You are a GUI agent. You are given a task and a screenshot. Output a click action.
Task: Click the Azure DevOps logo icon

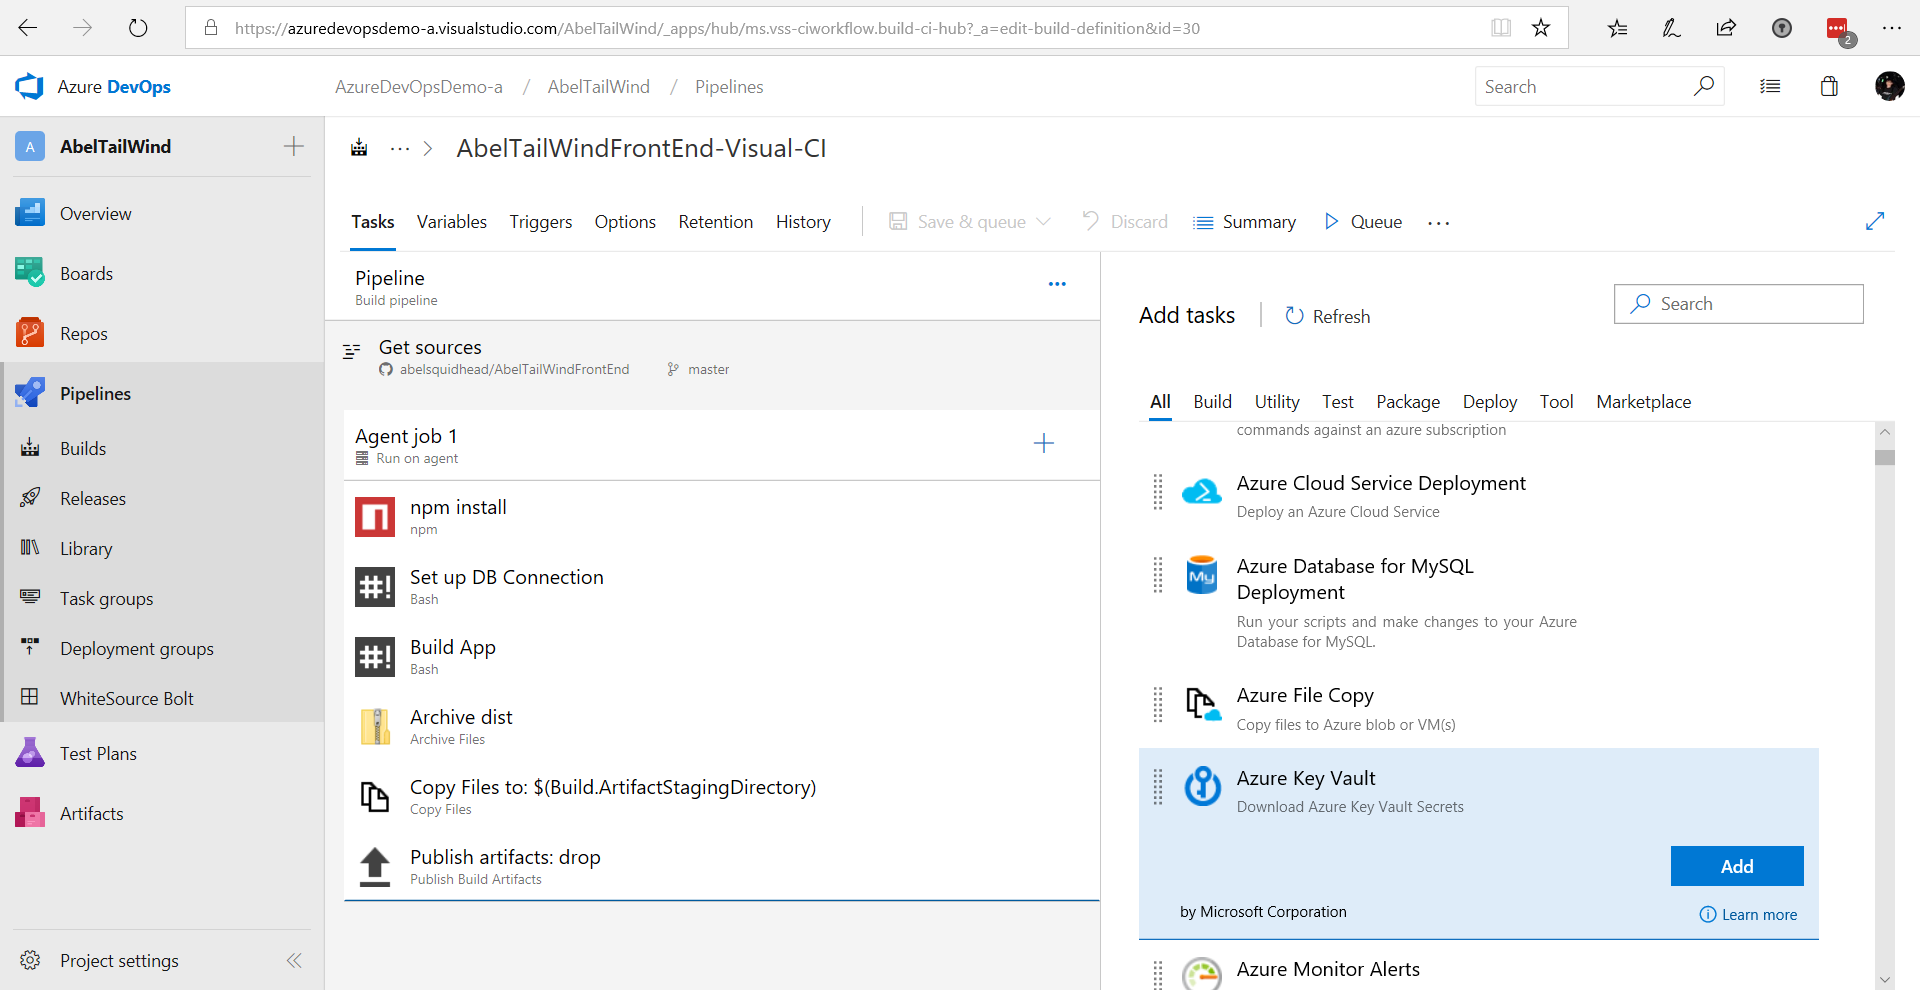coord(29,87)
